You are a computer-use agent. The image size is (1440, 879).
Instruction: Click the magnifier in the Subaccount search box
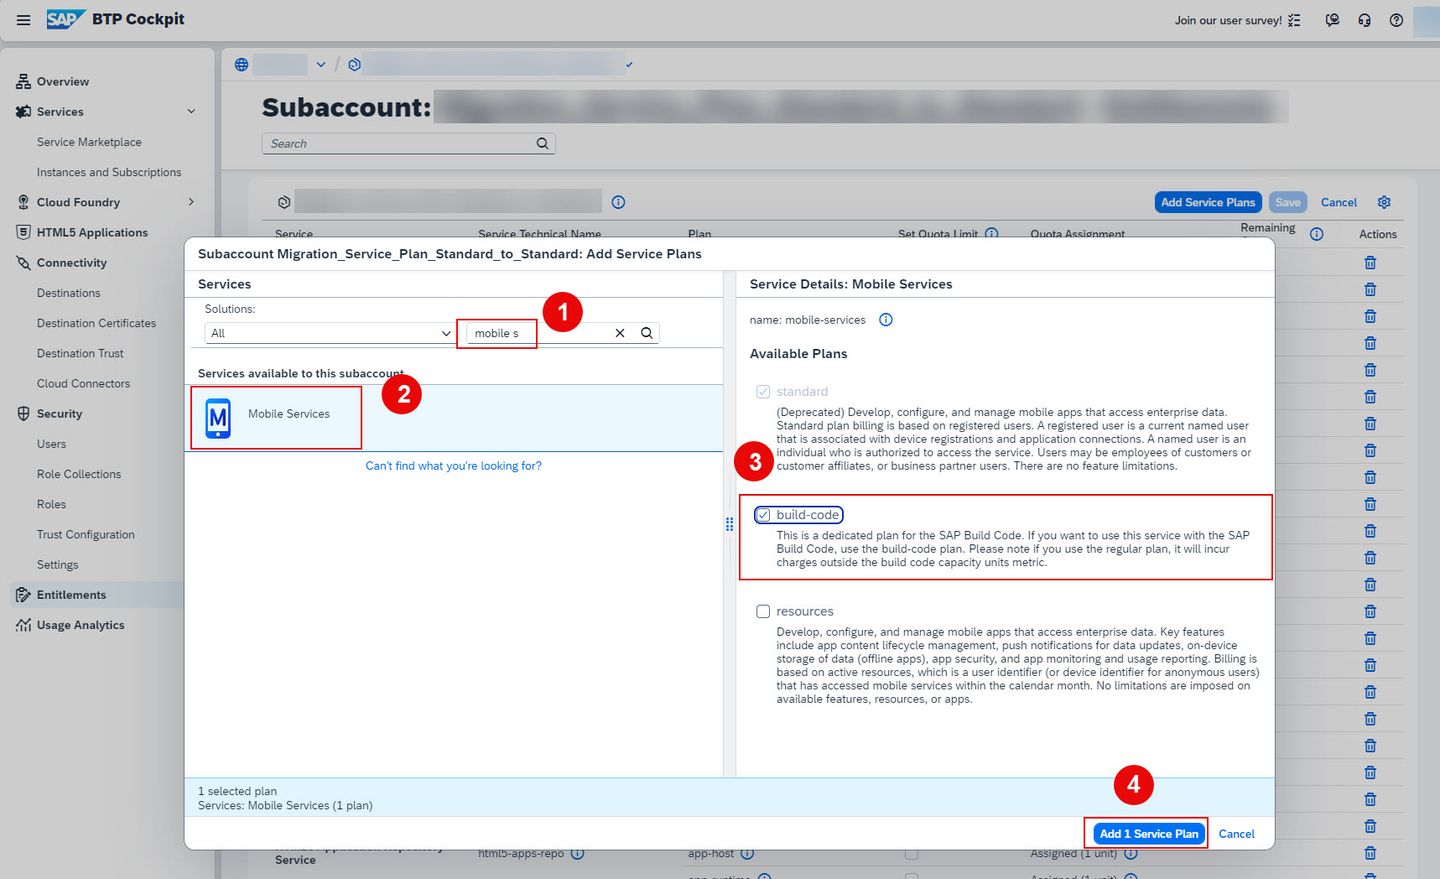click(x=542, y=144)
